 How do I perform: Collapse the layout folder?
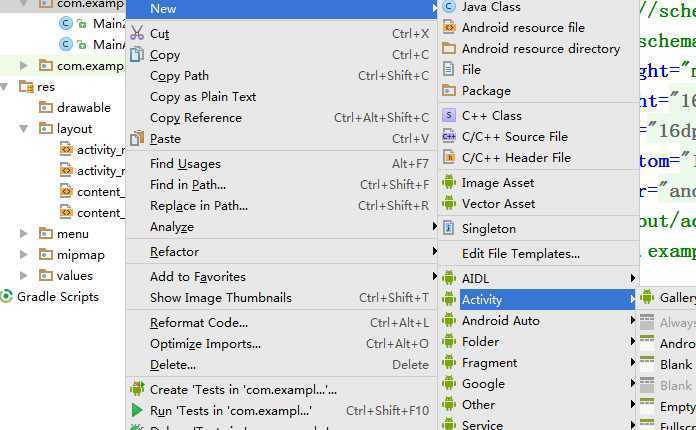[24, 129]
